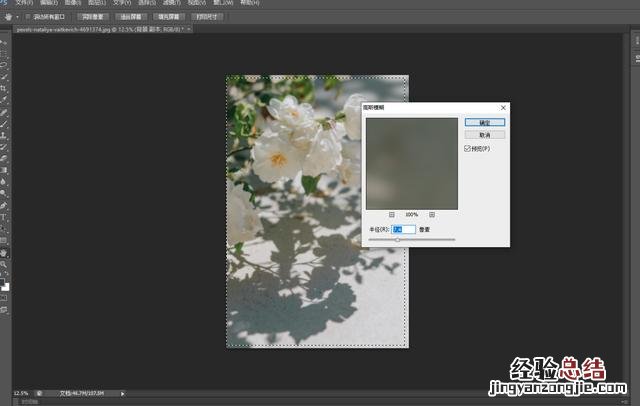Screen dimensions: 640x406
Task: Toggle Quick Mask mode icon
Action: tap(4, 298)
